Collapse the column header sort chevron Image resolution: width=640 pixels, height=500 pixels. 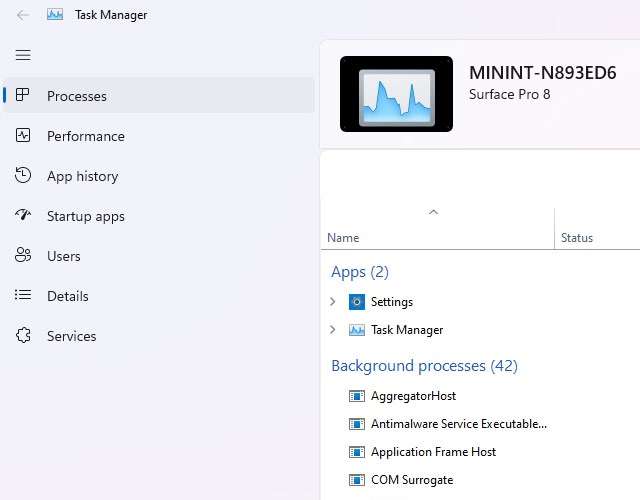[x=433, y=212]
